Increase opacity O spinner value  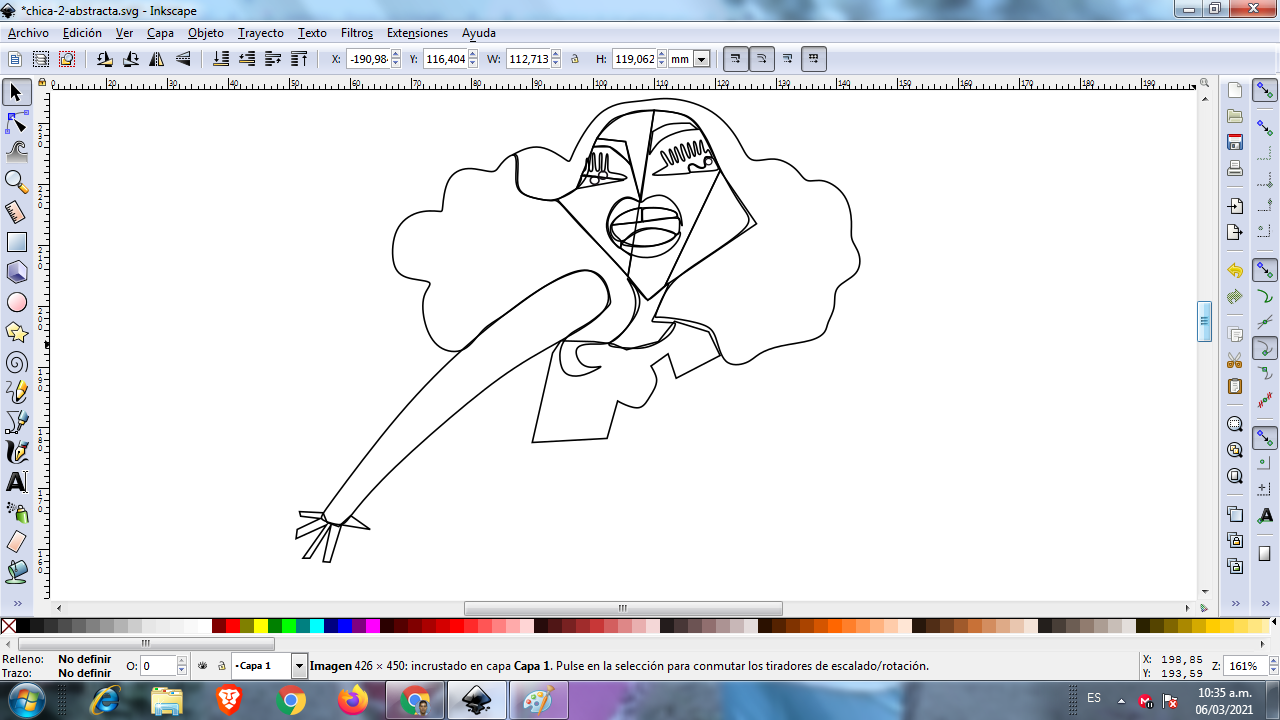point(182,661)
